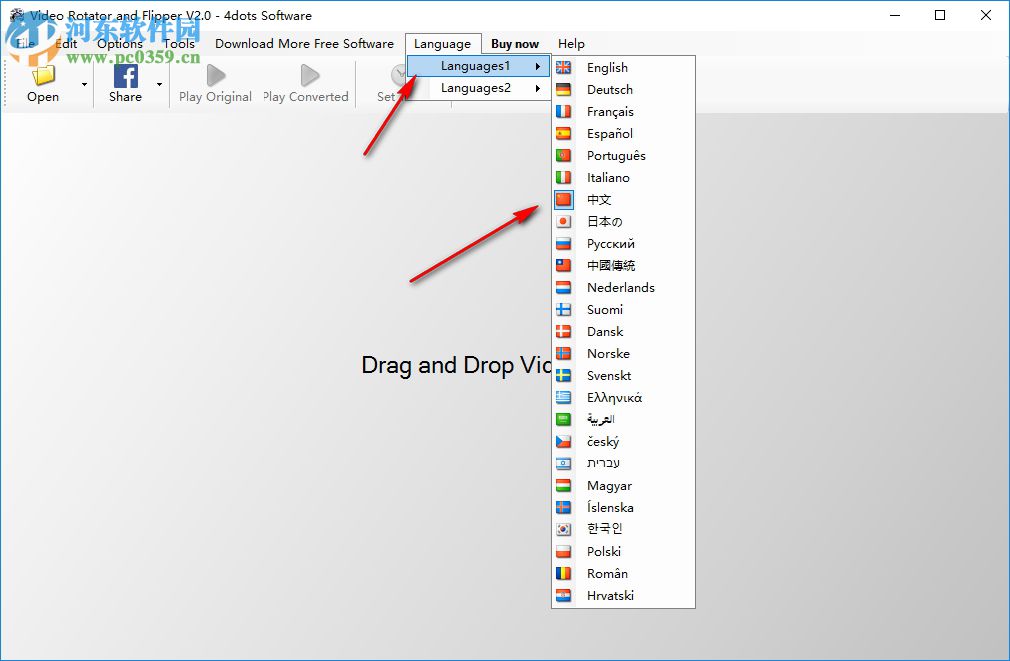Maximize the Video Rotator window
The width and height of the screenshot is (1010, 661).
(940, 15)
